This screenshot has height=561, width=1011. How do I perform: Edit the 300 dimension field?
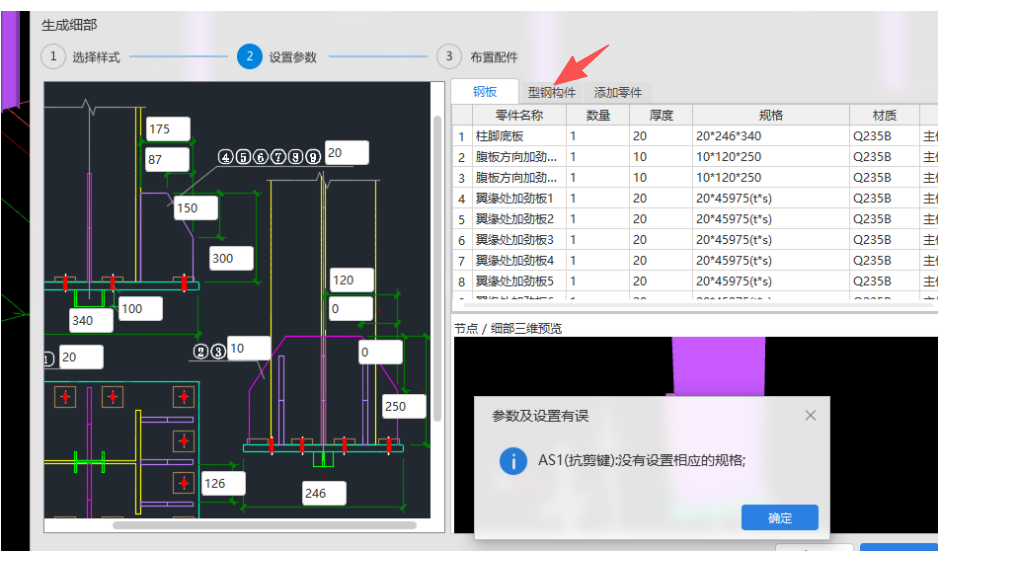pos(231,258)
